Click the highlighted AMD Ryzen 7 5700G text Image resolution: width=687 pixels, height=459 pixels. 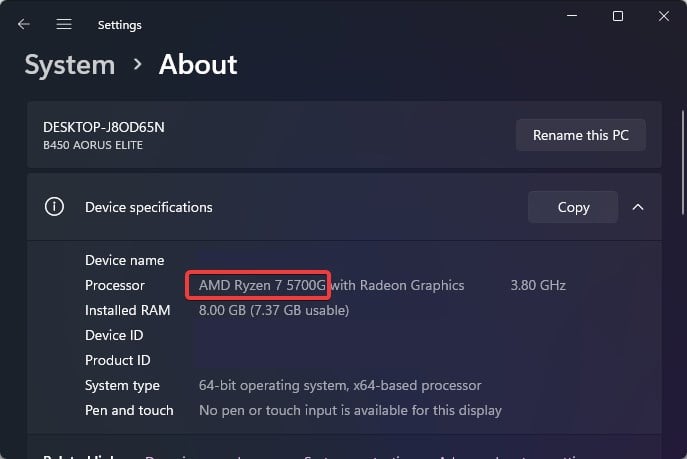click(261, 285)
